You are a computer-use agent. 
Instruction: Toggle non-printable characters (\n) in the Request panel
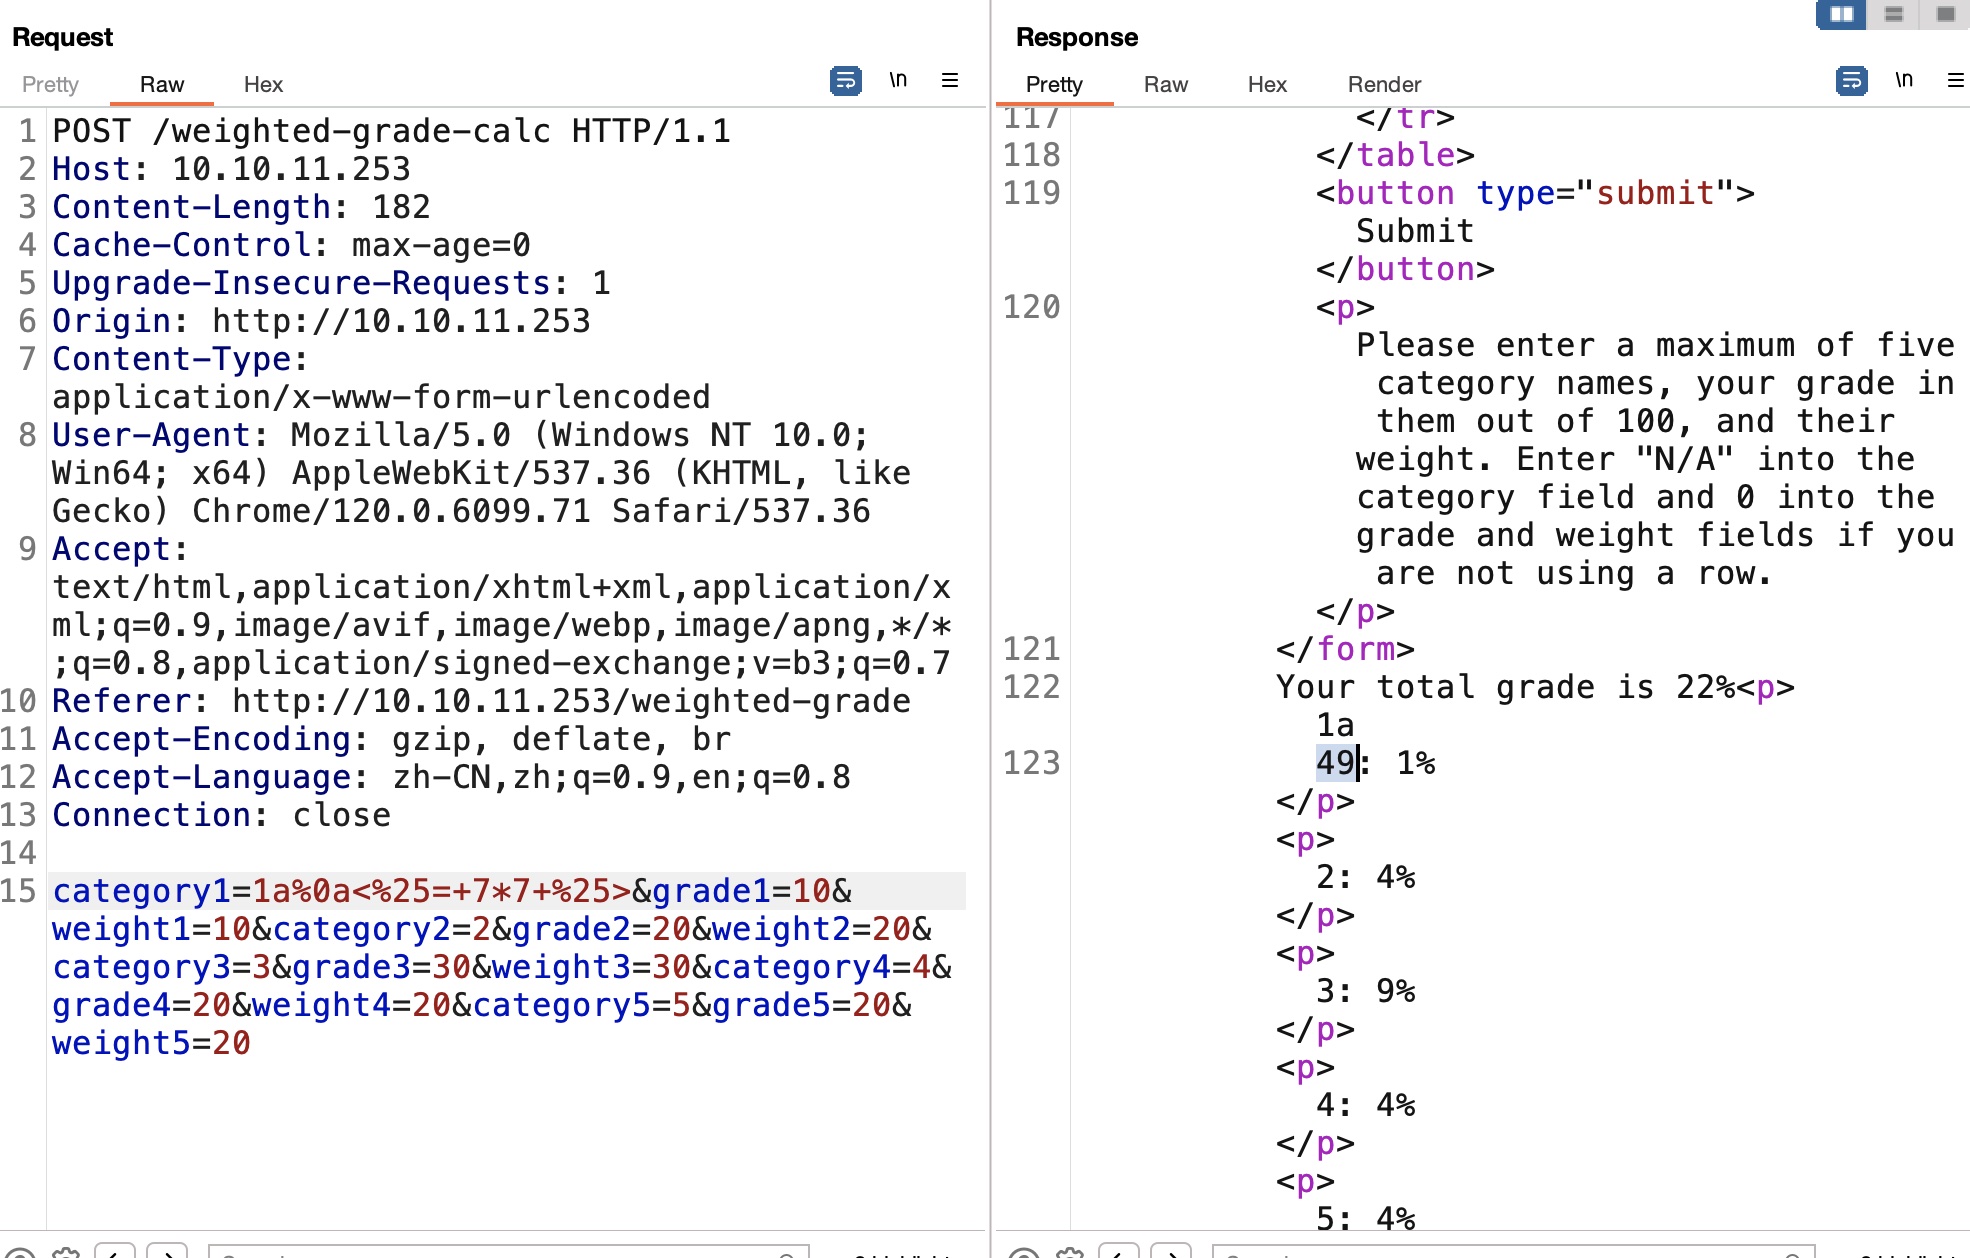click(898, 80)
